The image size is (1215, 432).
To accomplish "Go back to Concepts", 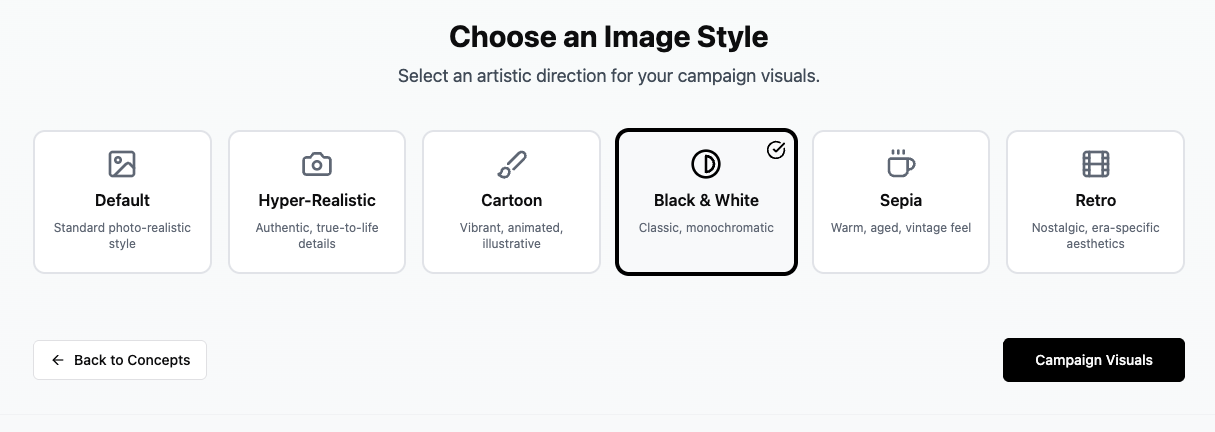I will (120, 360).
